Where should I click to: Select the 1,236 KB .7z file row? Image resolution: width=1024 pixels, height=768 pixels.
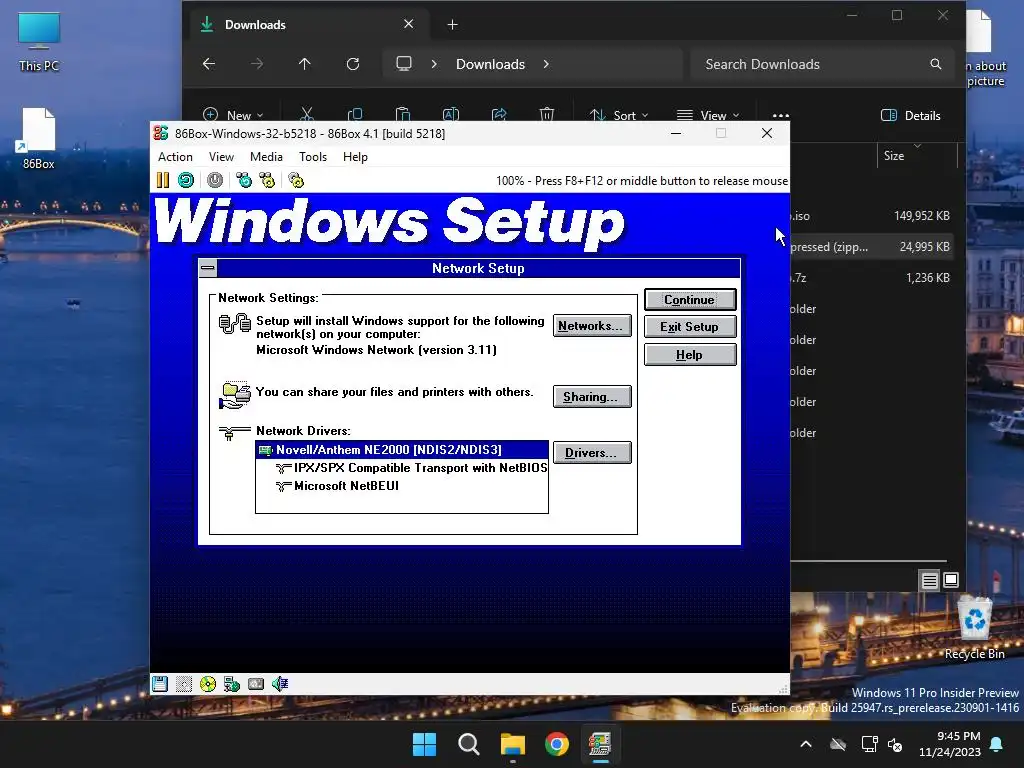872,278
